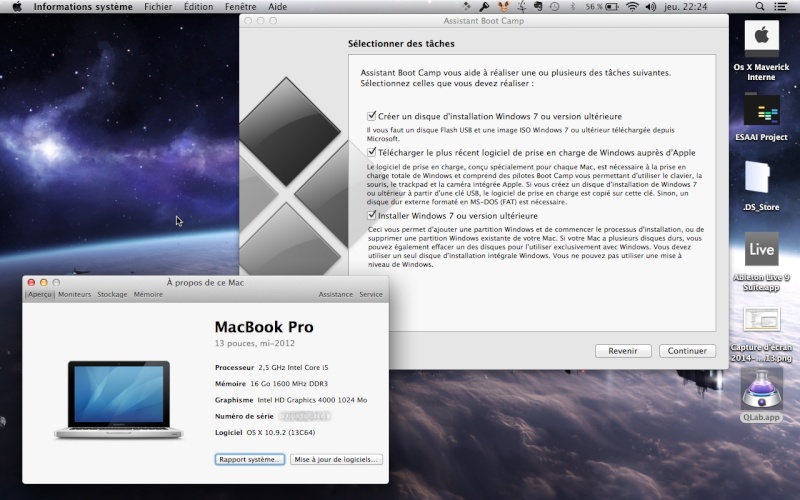
Task: Open the Time Machine menu bar icon
Action: pyautogui.click(x=555, y=7)
